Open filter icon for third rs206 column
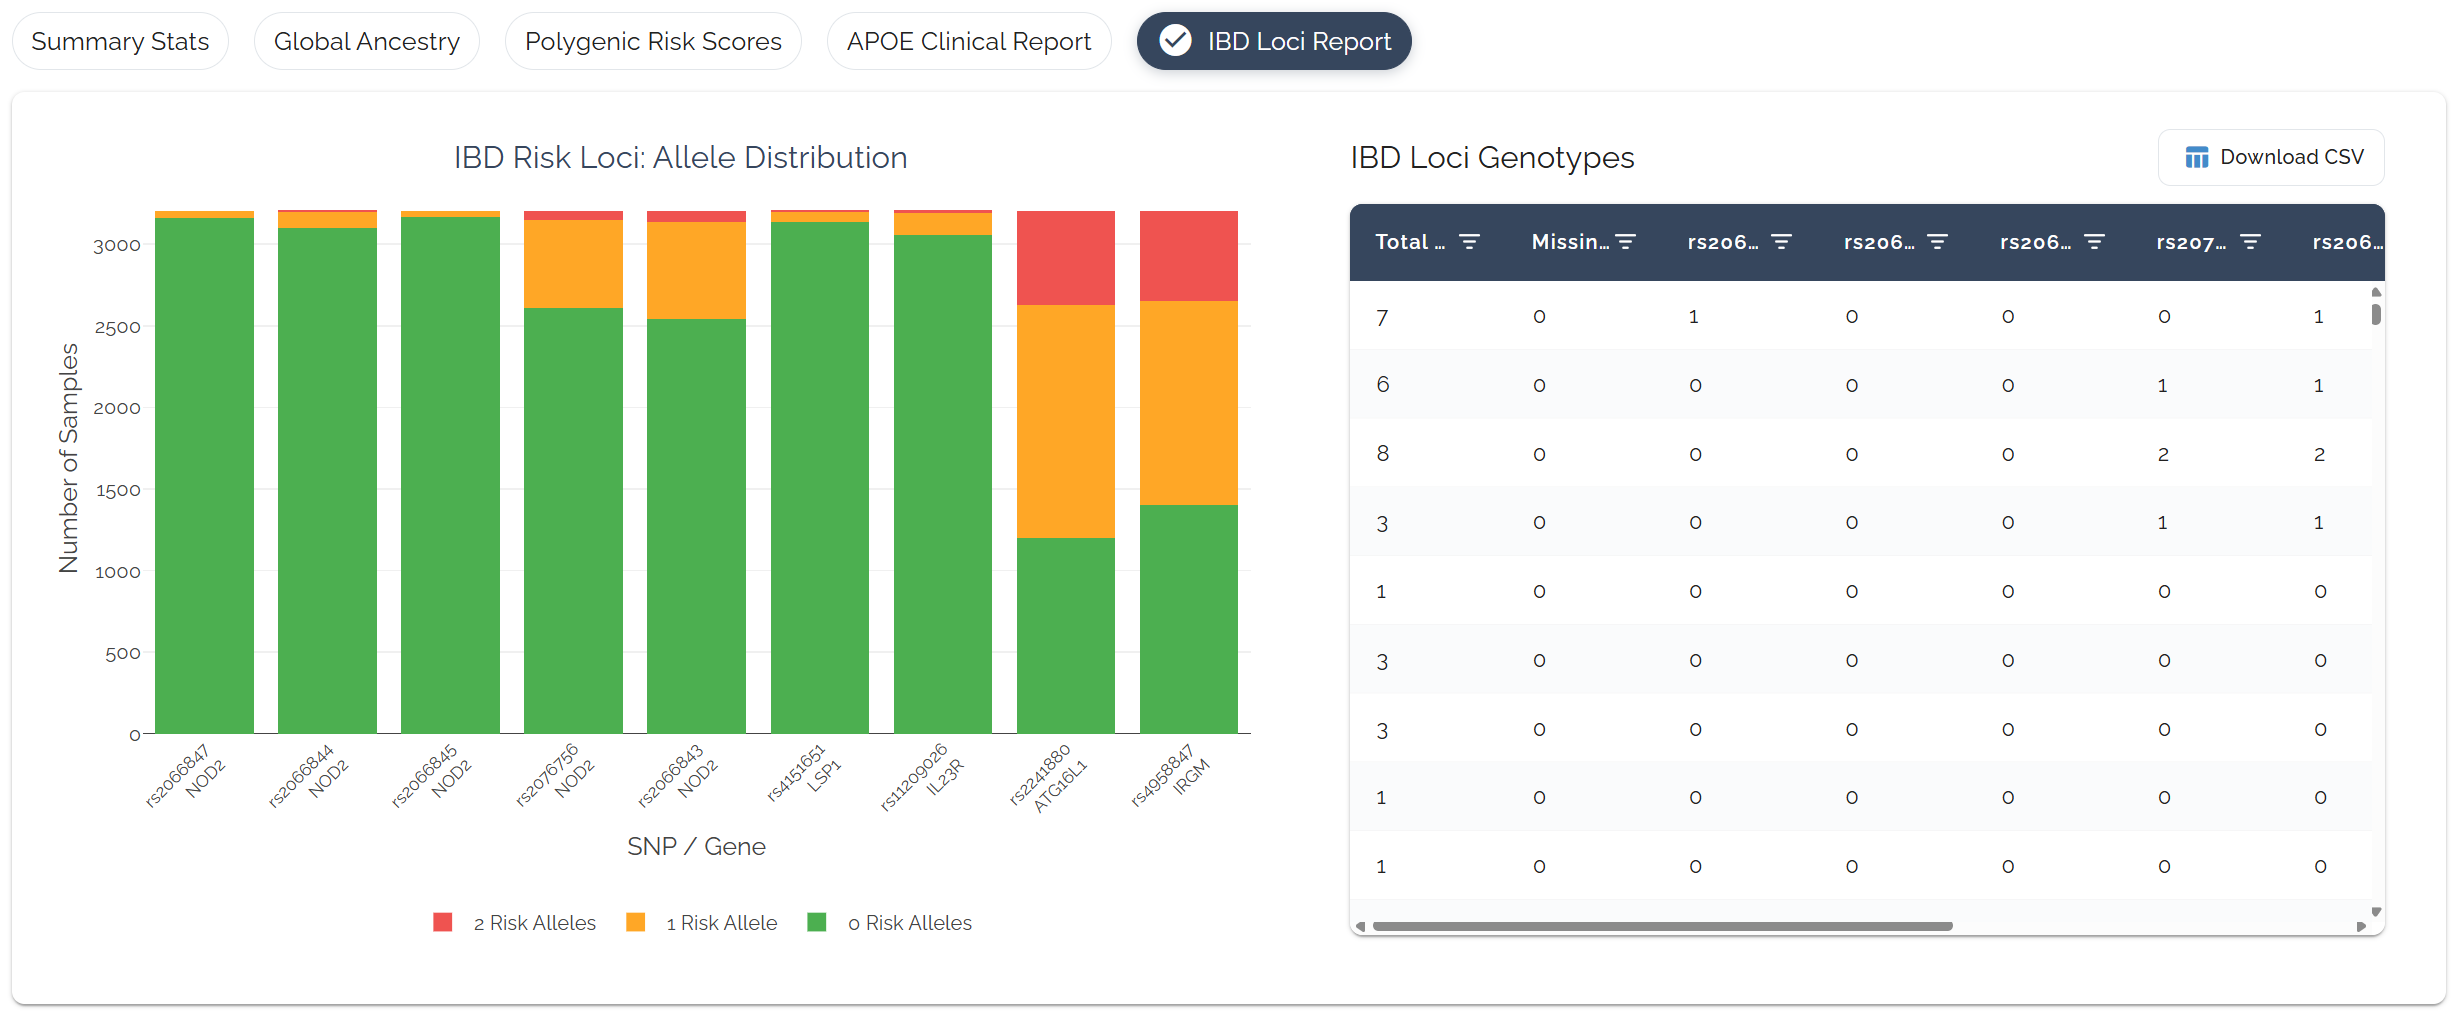 click(x=2094, y=242)
